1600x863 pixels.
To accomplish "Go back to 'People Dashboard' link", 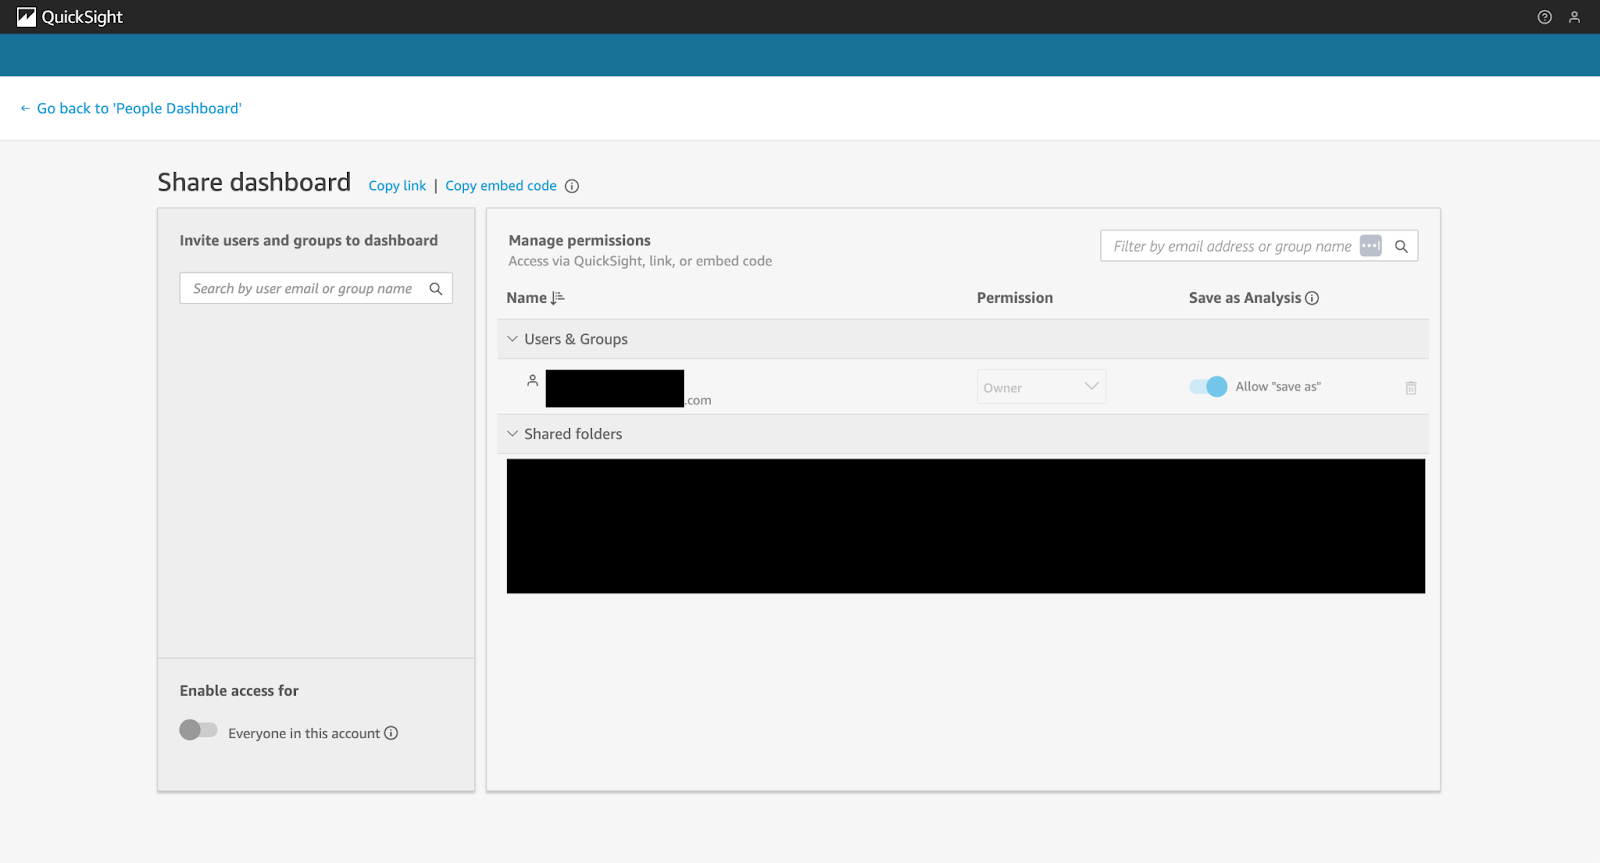I will pos(130,108).
